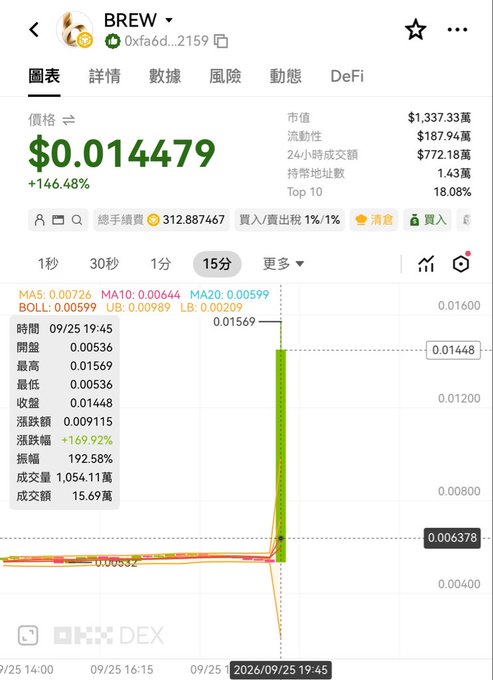
Task: Open the three-dot more options menu
Action: pyautogui.click(x=457, y=29)
